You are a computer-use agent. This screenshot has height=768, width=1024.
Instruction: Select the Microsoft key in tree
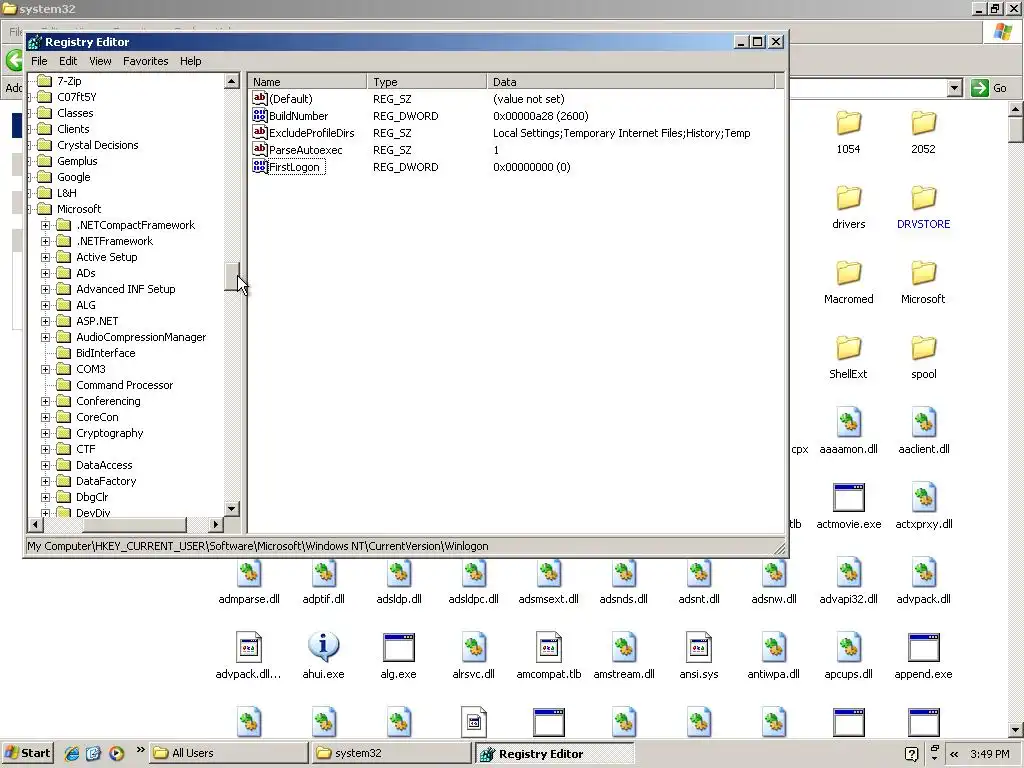coord(79,209)
